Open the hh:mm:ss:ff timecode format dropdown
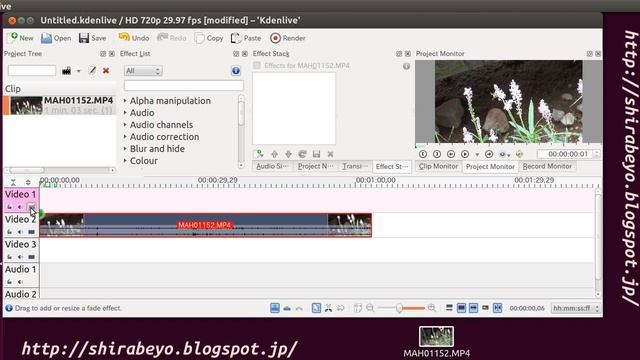The height and width of the screenshot is (360, 640). [x=575, y=308]
